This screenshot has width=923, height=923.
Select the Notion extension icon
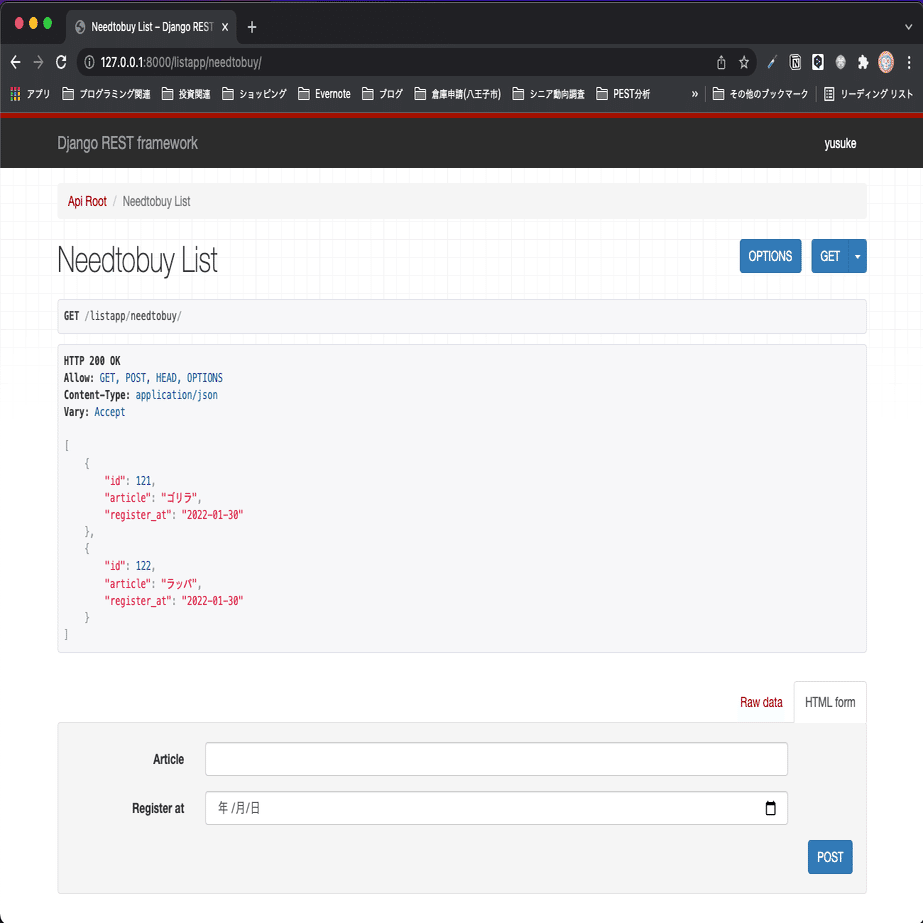pos(795,62)
